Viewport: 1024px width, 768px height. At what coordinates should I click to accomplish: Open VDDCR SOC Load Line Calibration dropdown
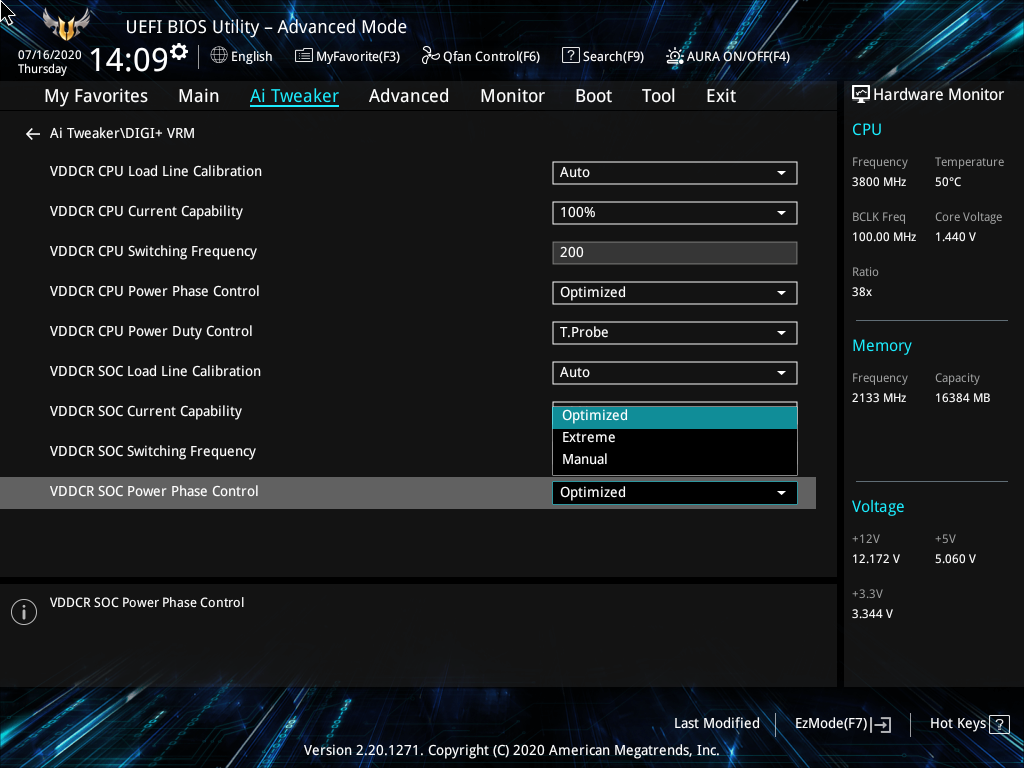pyautogui.click(x=675, y=373)
